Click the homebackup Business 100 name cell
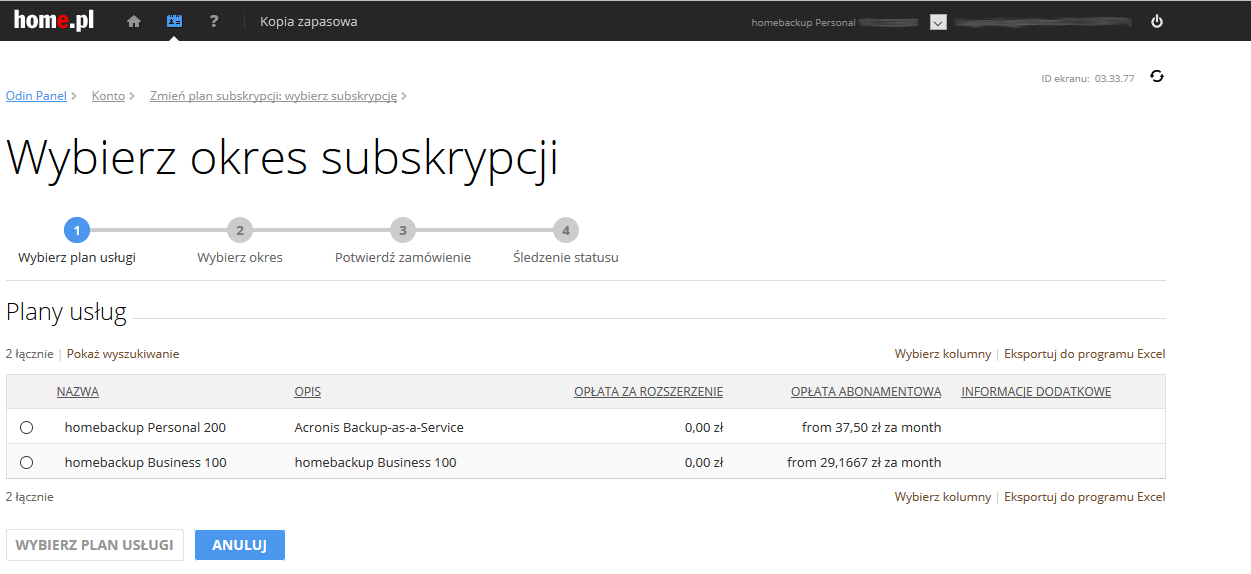 [x=145, y=462]
